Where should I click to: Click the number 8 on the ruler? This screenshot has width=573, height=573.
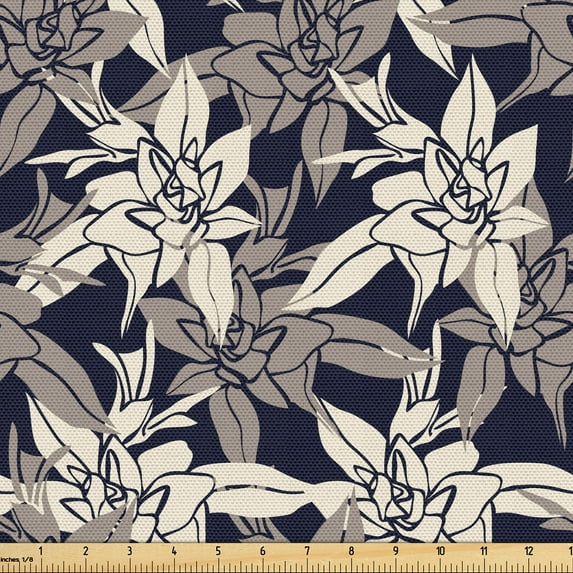coord(351,551)
